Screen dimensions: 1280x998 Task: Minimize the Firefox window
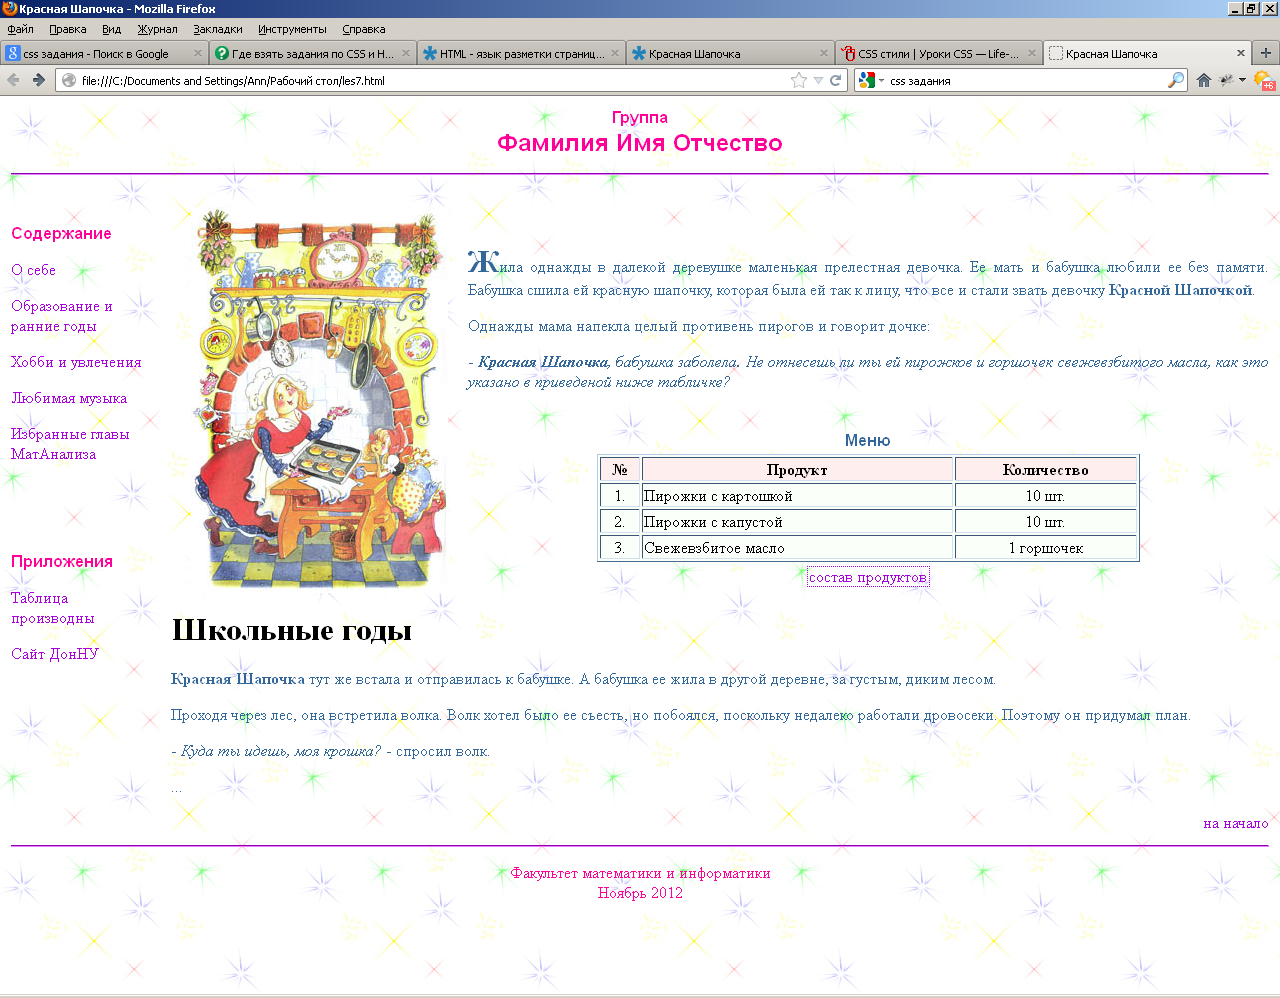(x=1235, y=8)
